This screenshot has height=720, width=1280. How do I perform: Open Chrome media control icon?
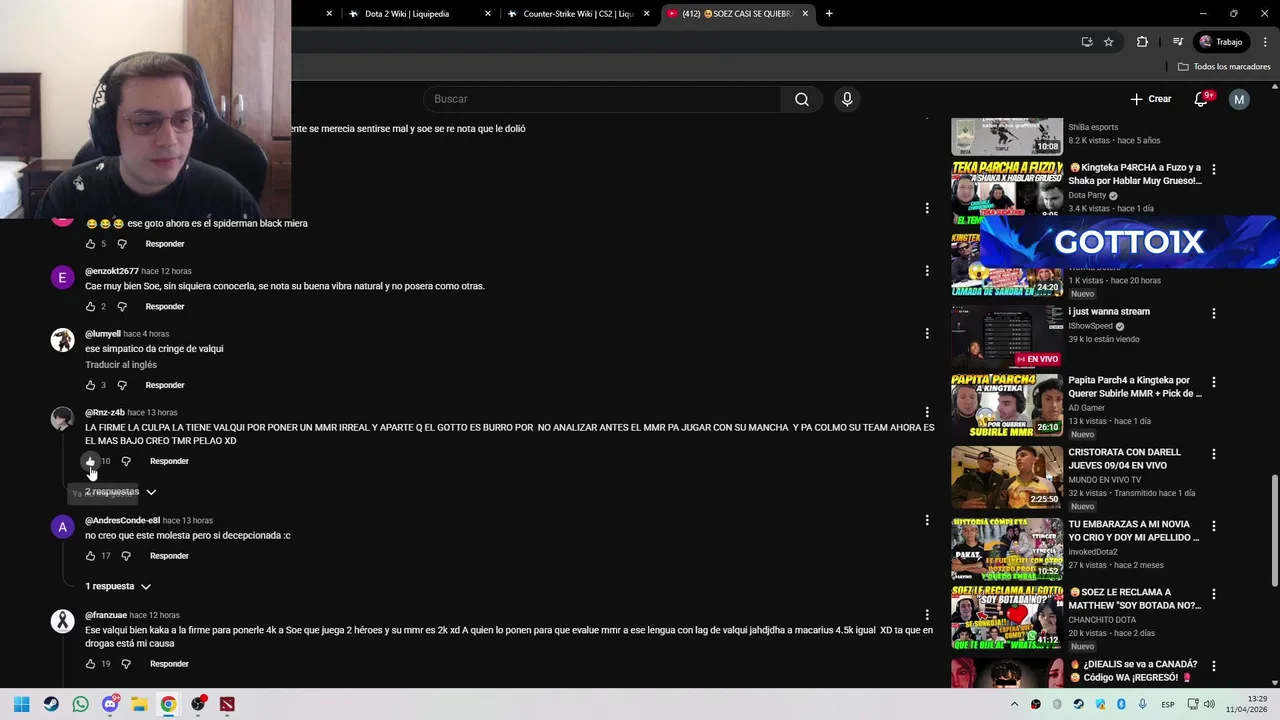point(1178,42)
